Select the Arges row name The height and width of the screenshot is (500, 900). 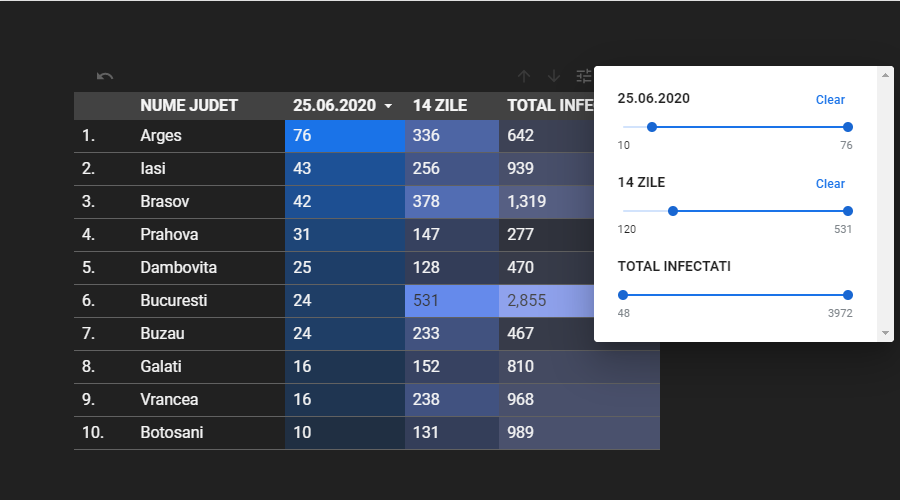[161, 135]
